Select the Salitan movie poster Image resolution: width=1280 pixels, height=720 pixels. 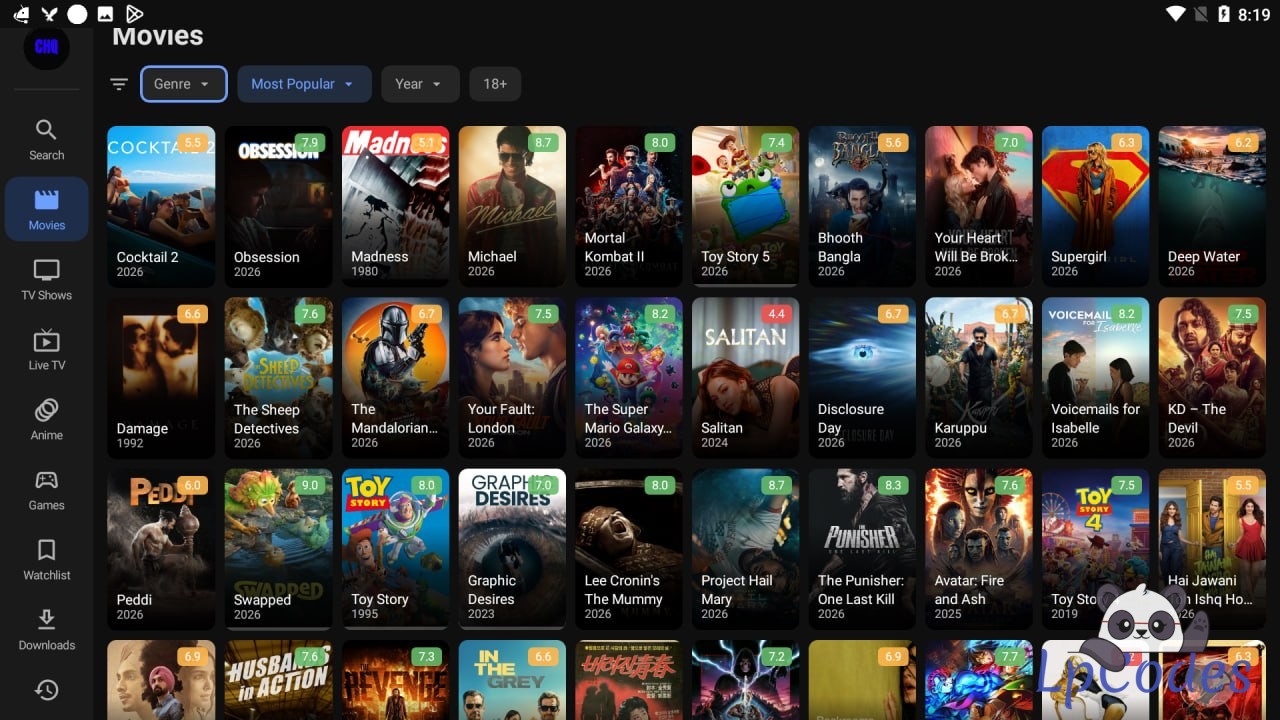click(746, 378)
